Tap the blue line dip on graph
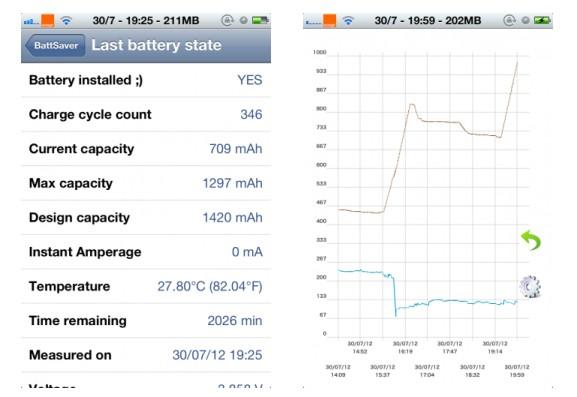 [396, 314]
